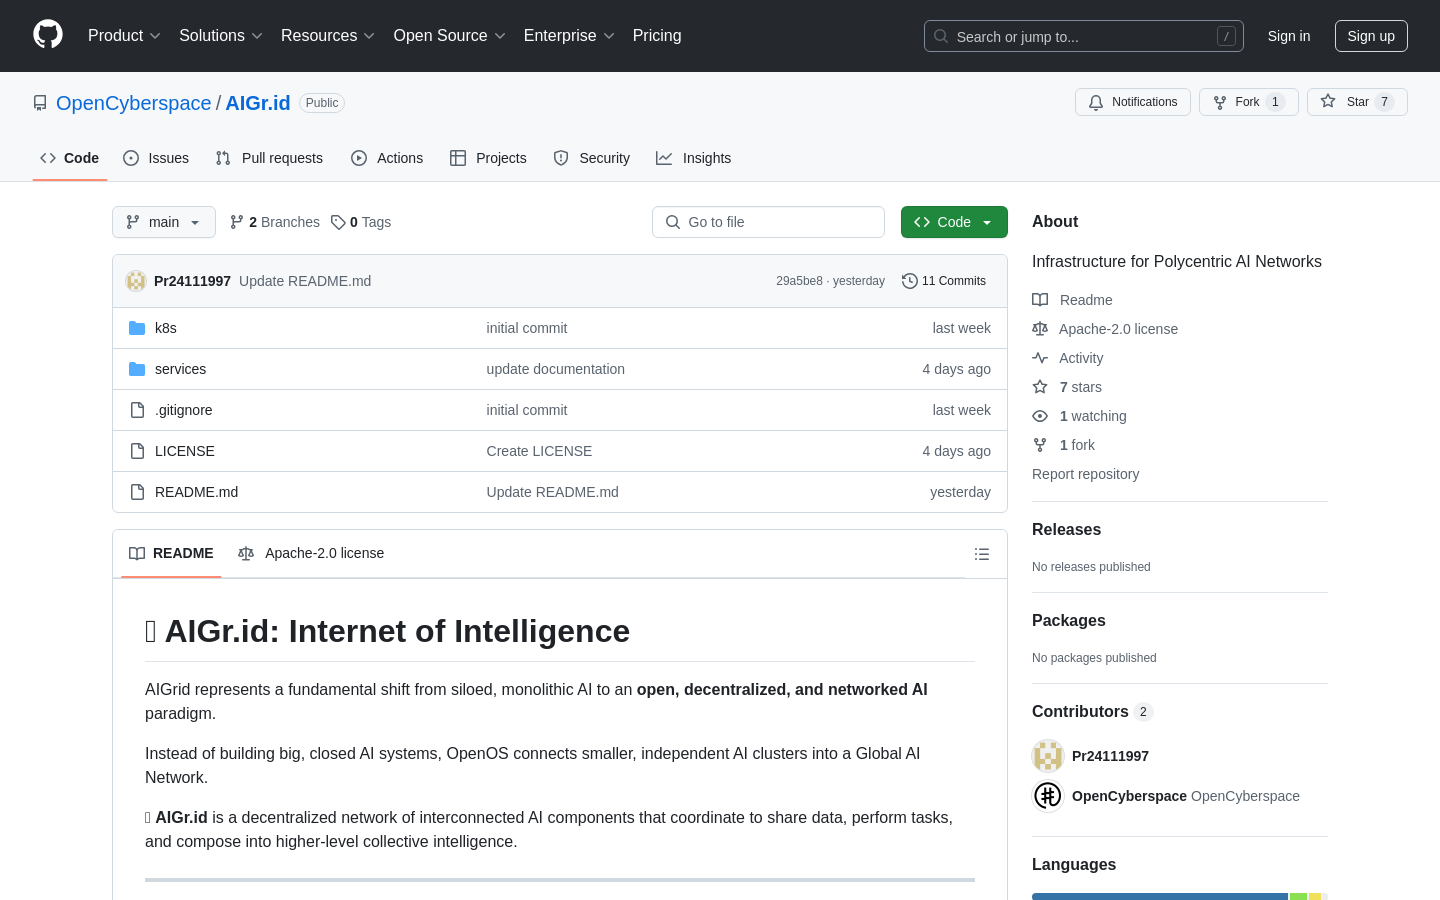Click the Pr24111997 commit author avatar

136,281
